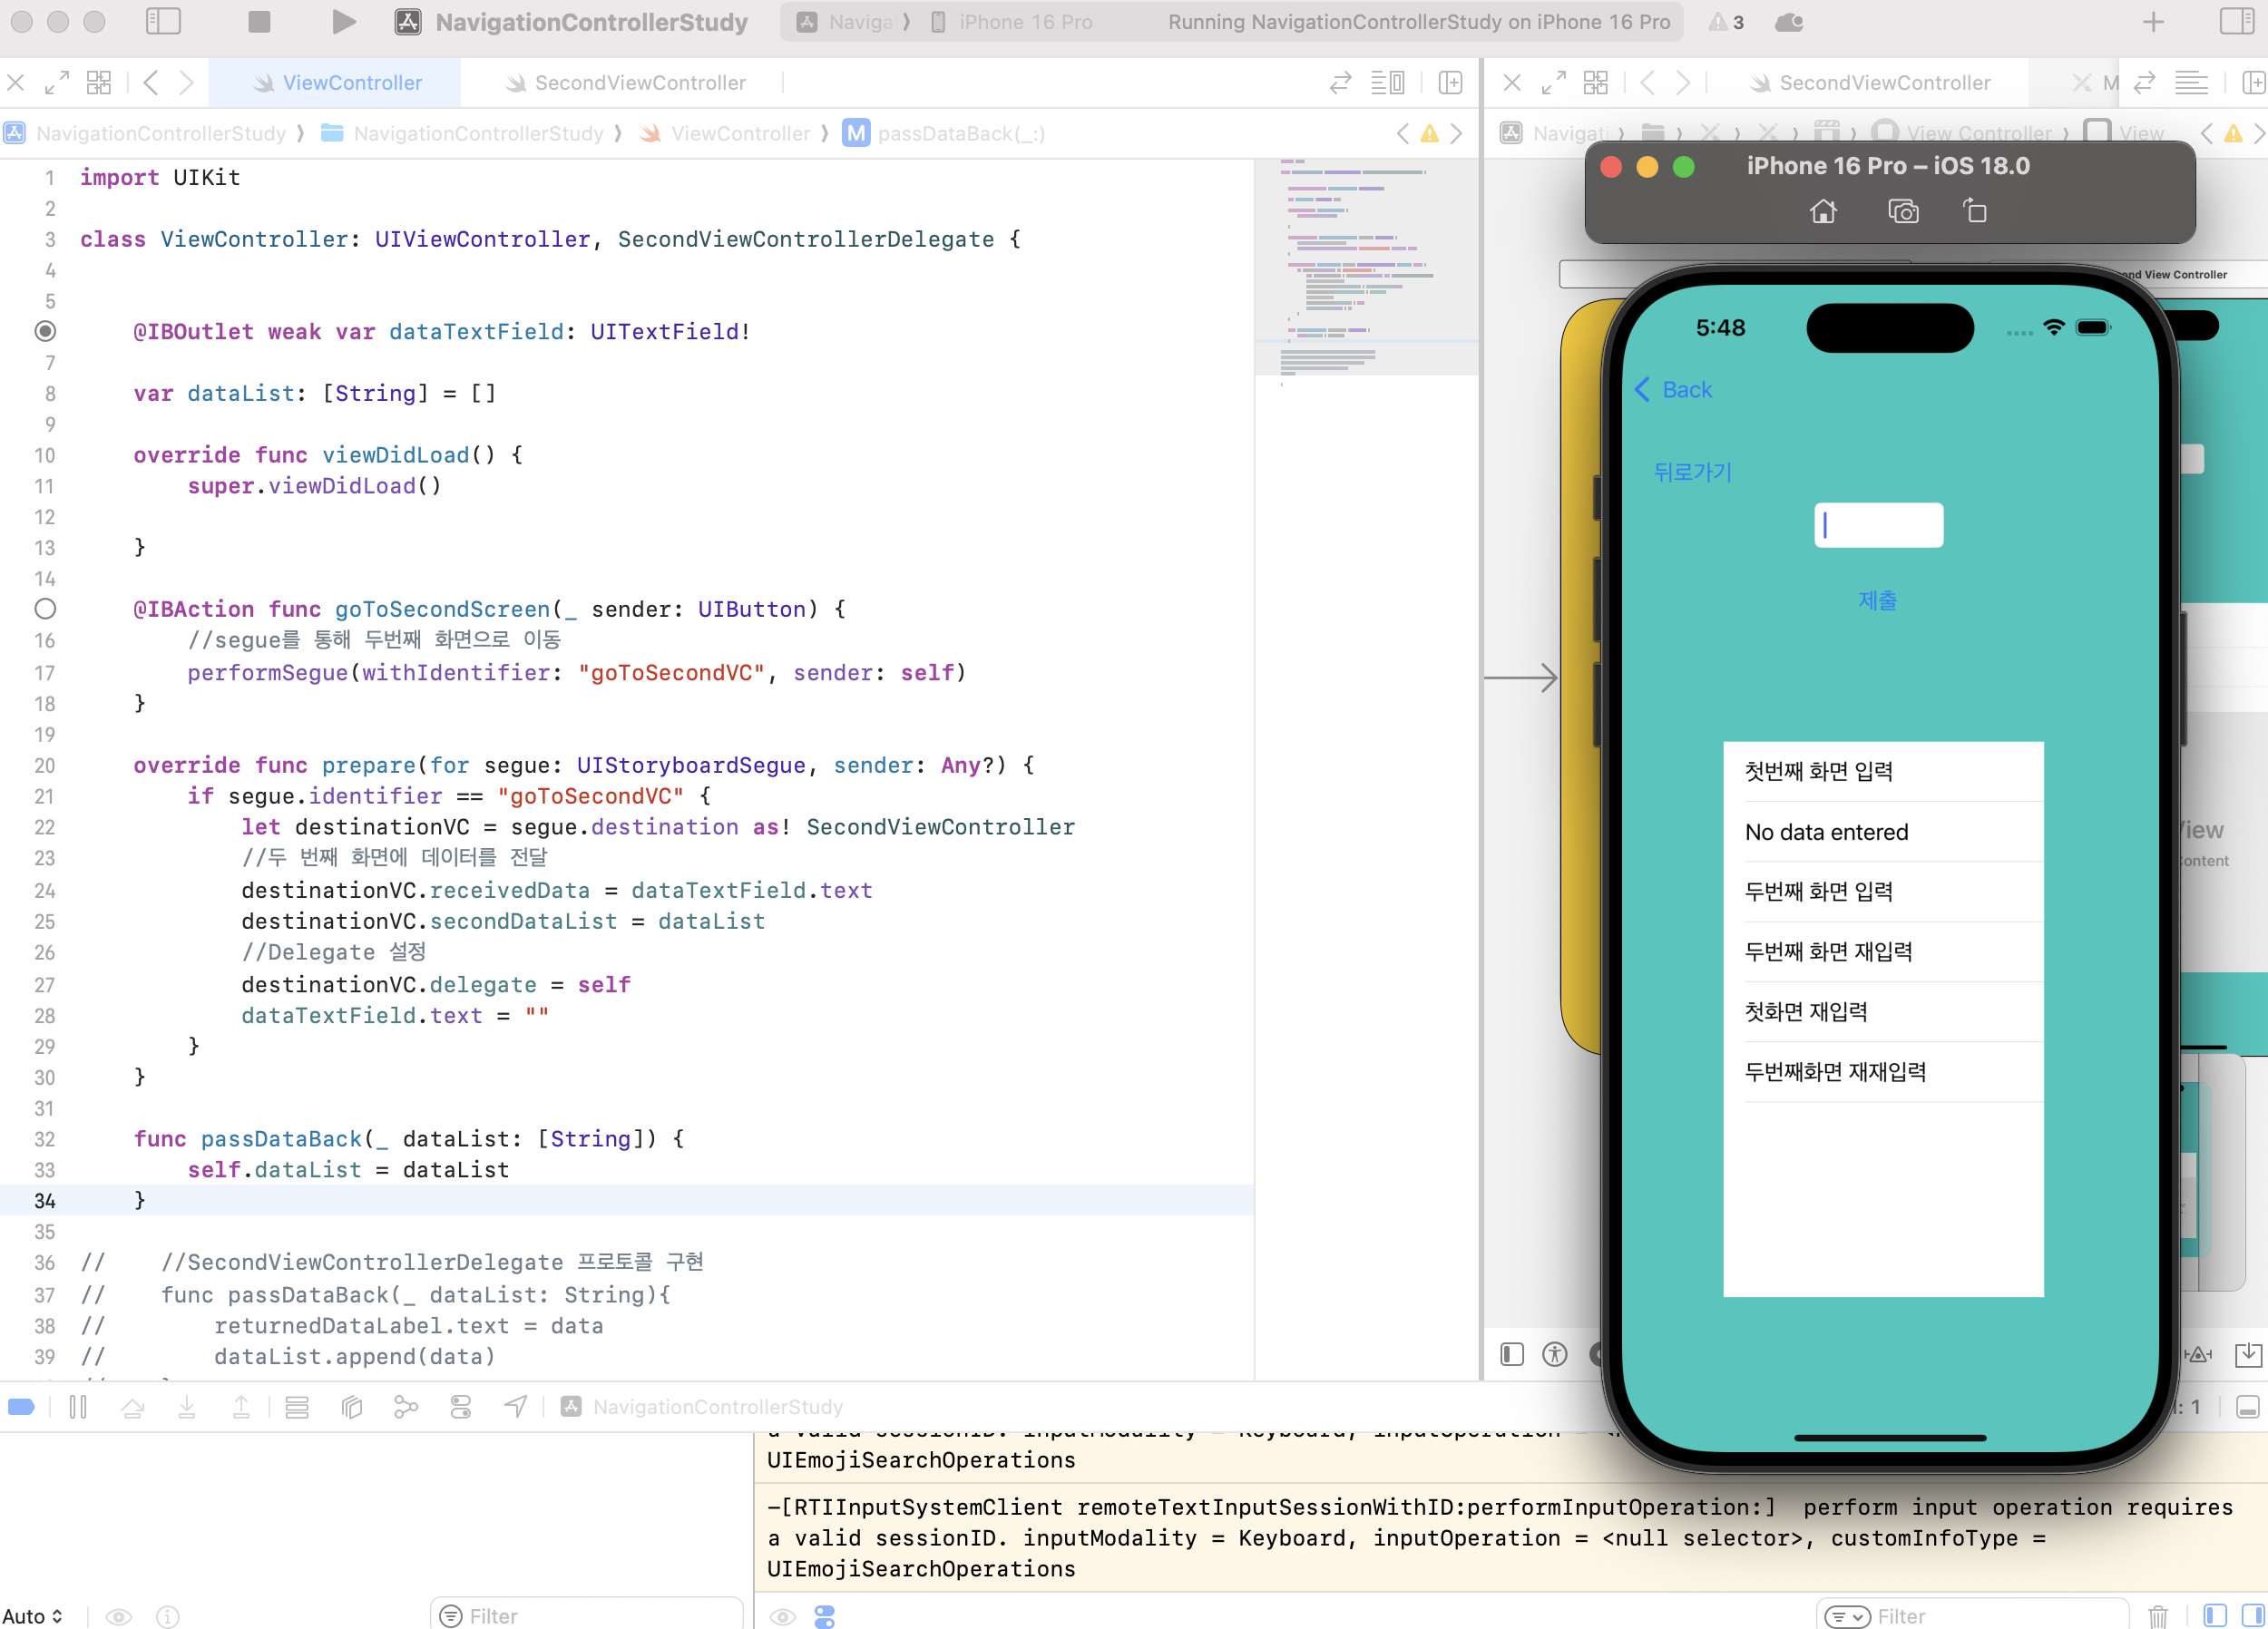Toggle breakpoints activation in debug bar

pos(22,1407)
